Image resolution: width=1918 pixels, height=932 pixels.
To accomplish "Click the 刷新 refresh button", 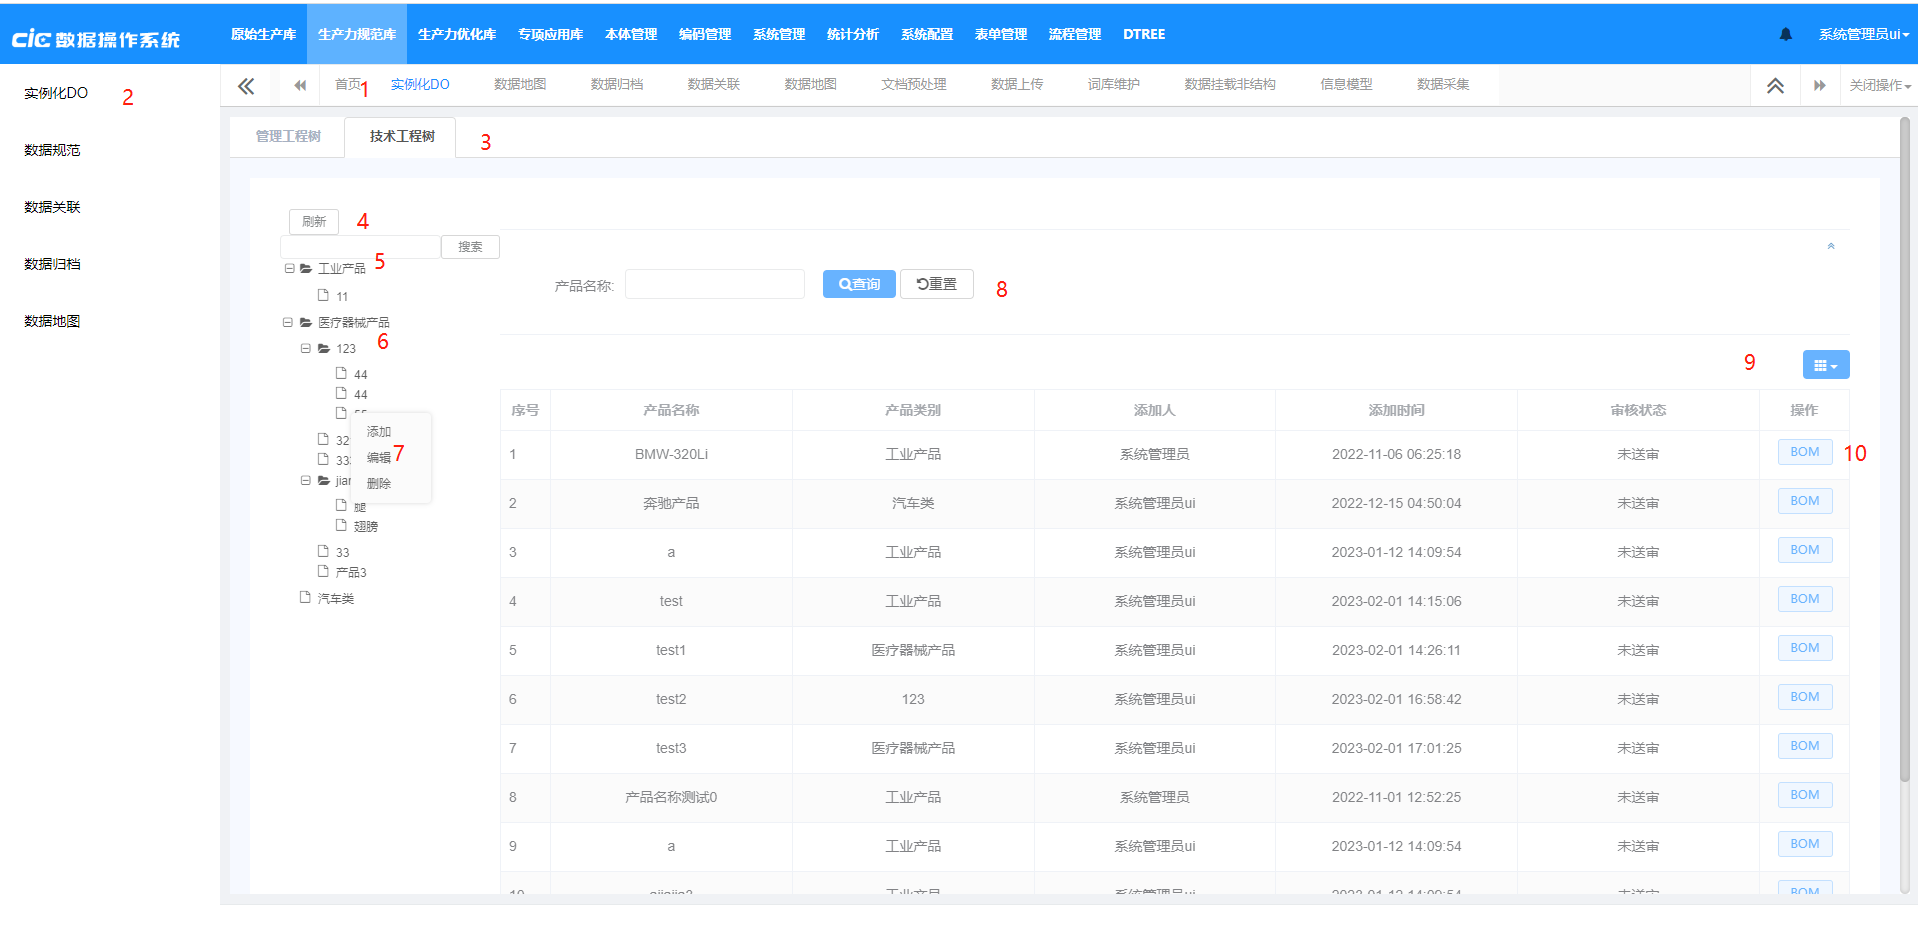I will pyautogui.click(x=313, y=221).
